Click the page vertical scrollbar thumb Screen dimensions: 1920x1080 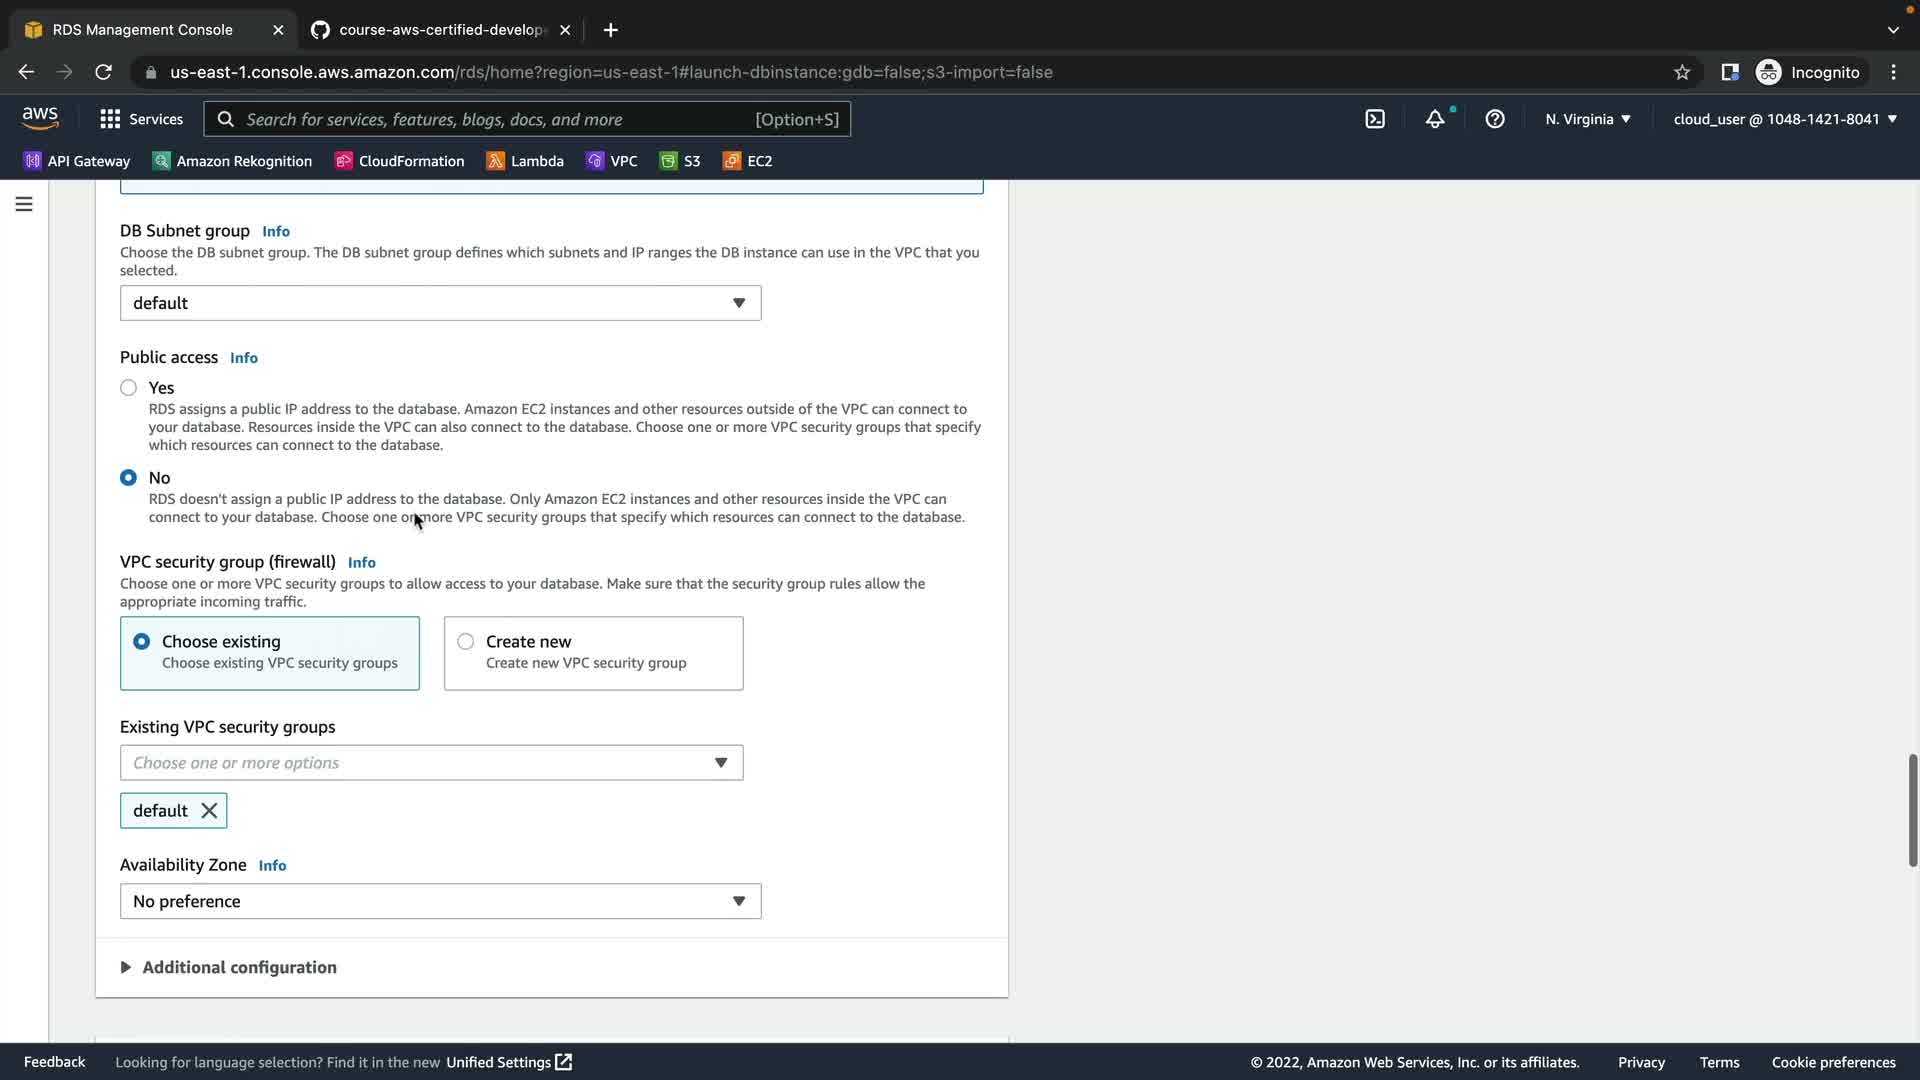click(1912, 810)
